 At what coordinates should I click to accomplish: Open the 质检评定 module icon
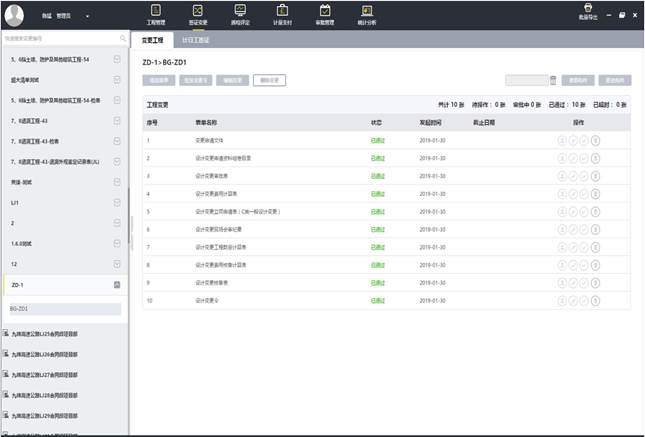[x=240, y=14]
